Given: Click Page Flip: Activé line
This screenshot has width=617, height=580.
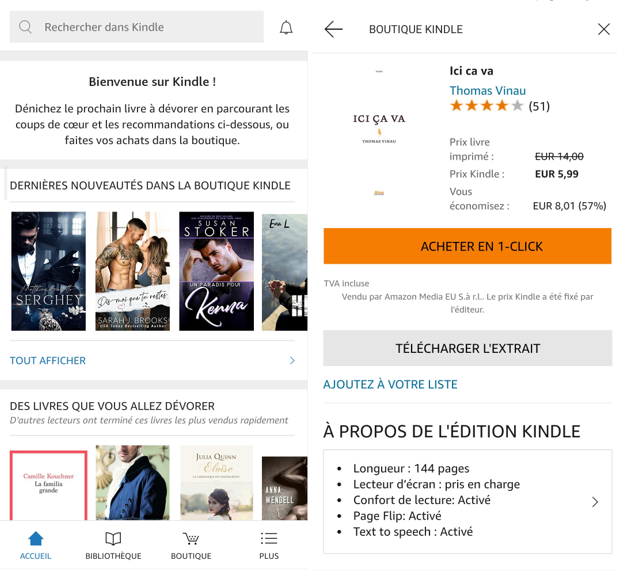Looking at the screenshot, I should point(397,516).
